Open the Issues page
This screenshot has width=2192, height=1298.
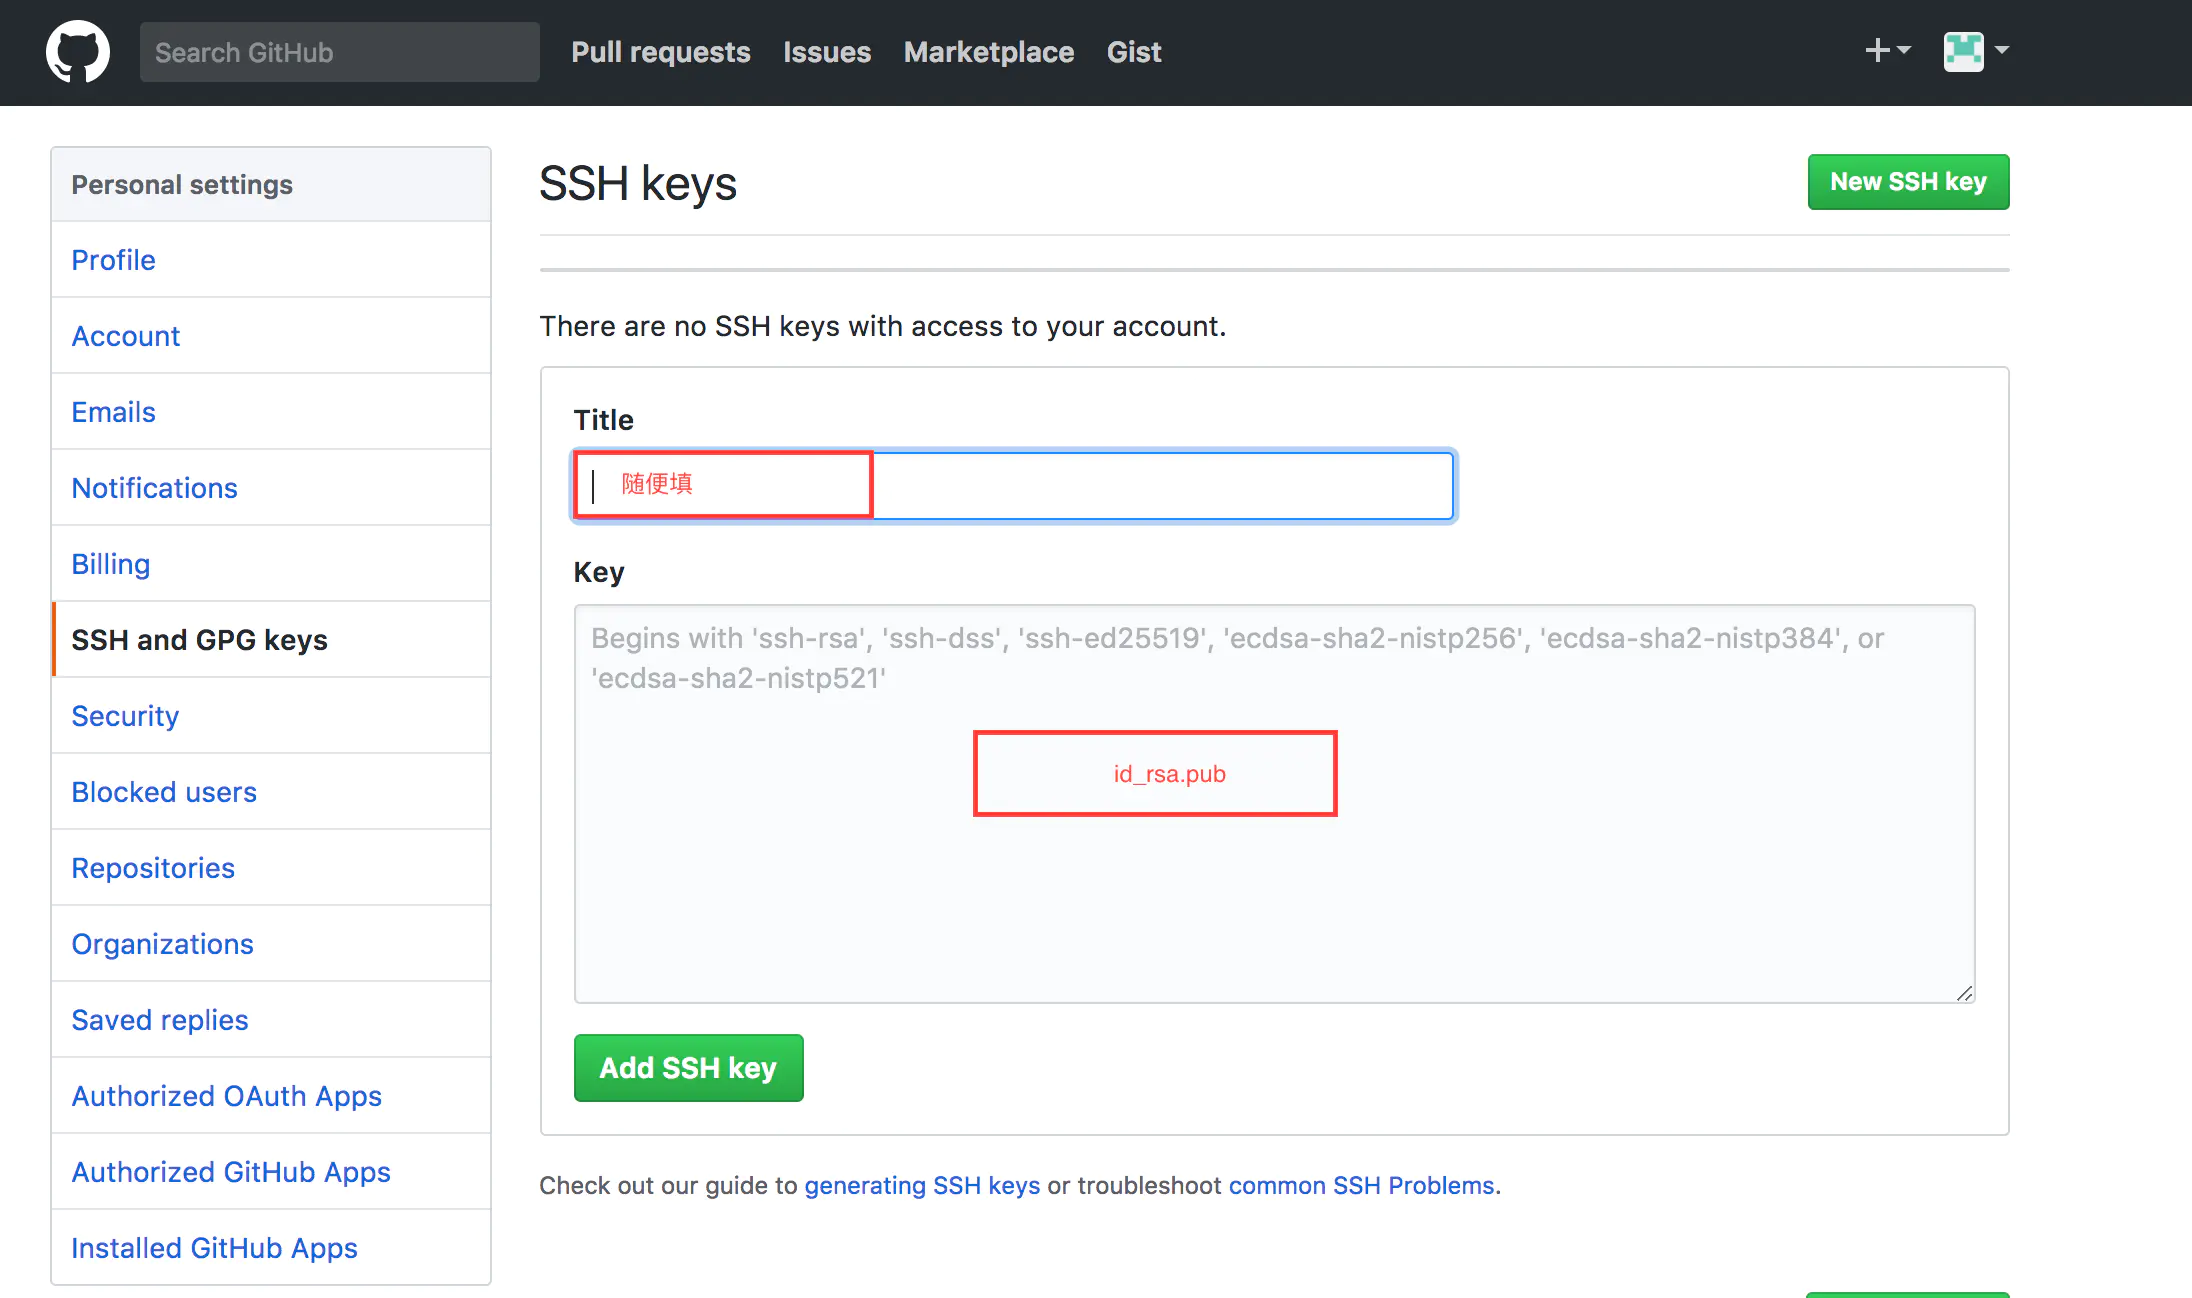click(827, 52)
